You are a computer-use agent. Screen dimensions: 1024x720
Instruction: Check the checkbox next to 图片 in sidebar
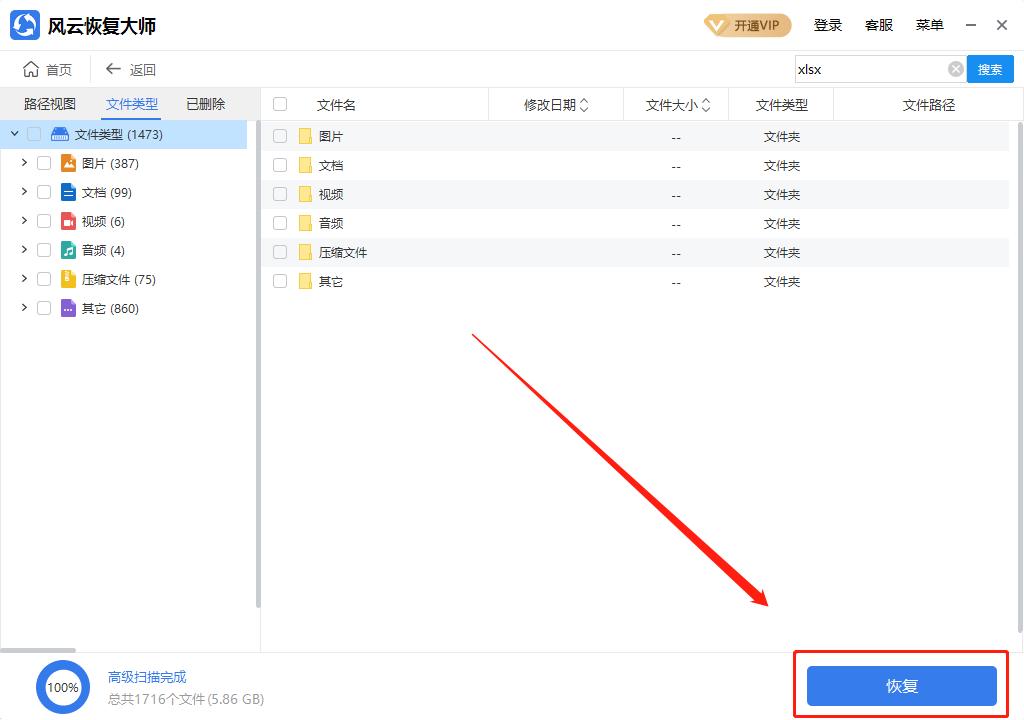(x=44, y=162)
